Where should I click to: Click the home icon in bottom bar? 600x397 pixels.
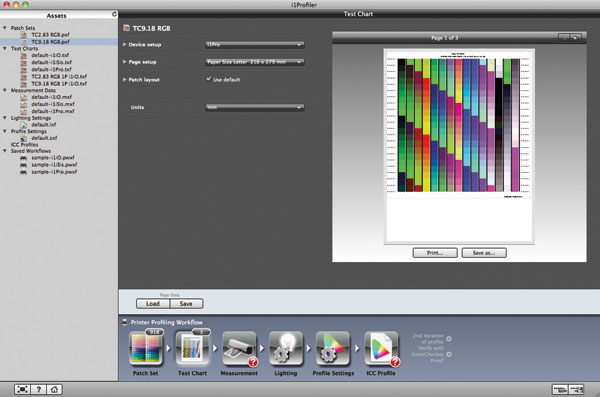pos(54,389)
